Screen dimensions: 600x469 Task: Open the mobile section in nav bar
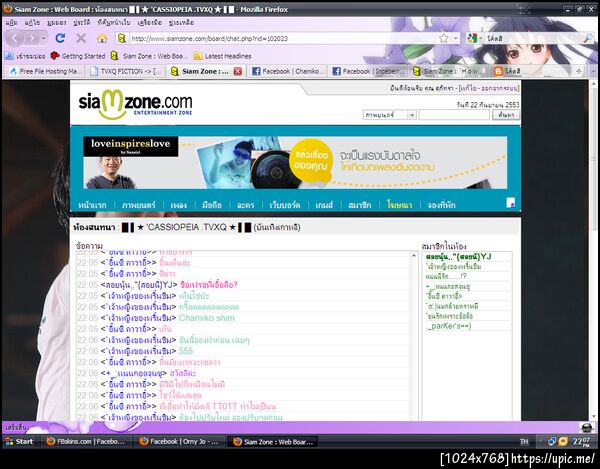(x=212, y=205)
